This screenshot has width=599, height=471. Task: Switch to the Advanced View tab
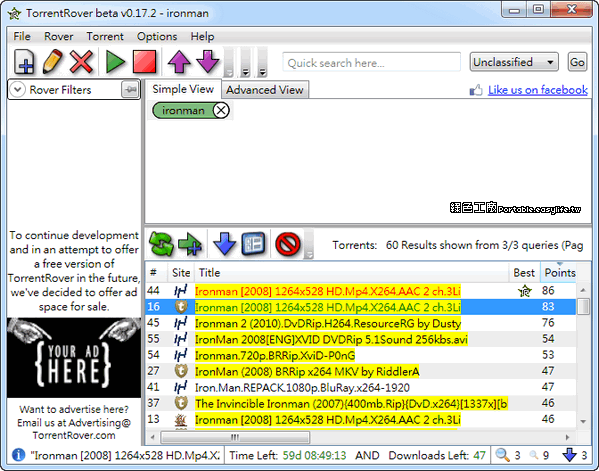tap(265, 90)
